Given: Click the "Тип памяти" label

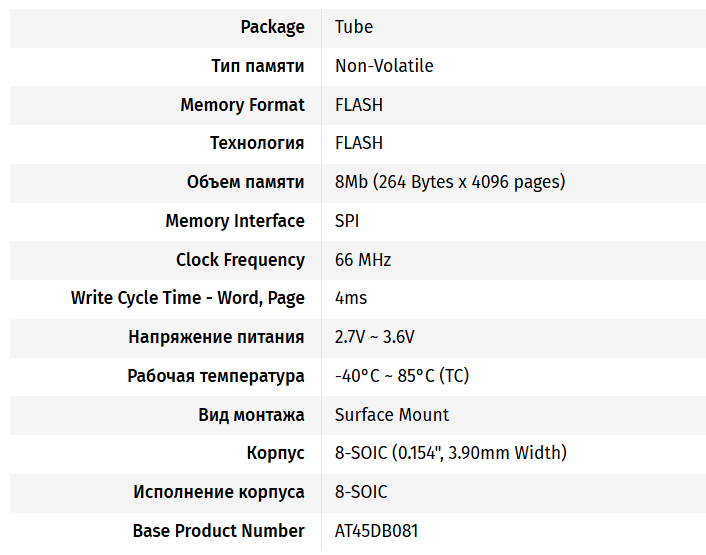Looking at the screenshot, I should [x=257, y=66].
